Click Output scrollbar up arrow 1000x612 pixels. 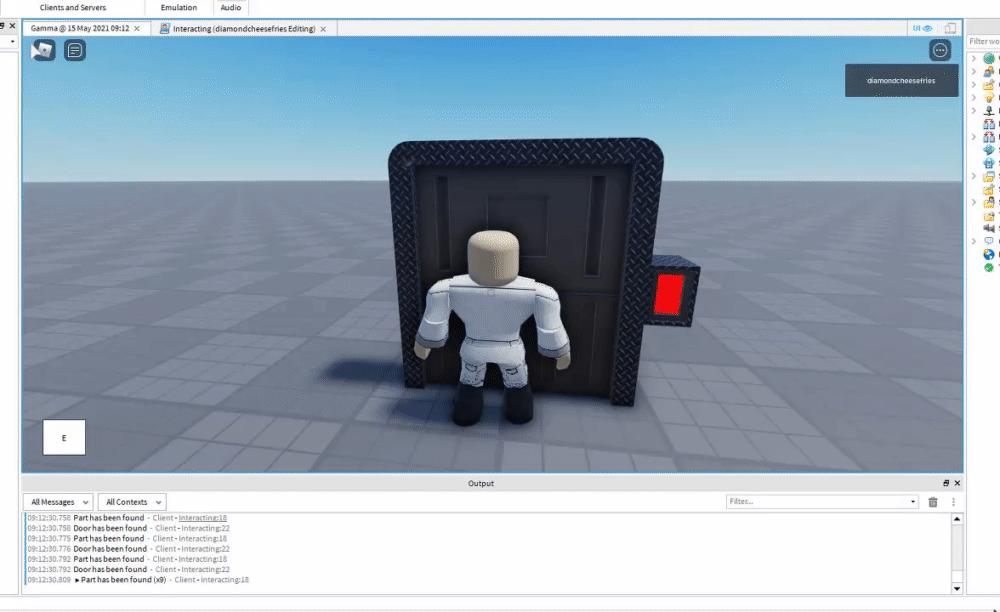click(x=957, y=519)
